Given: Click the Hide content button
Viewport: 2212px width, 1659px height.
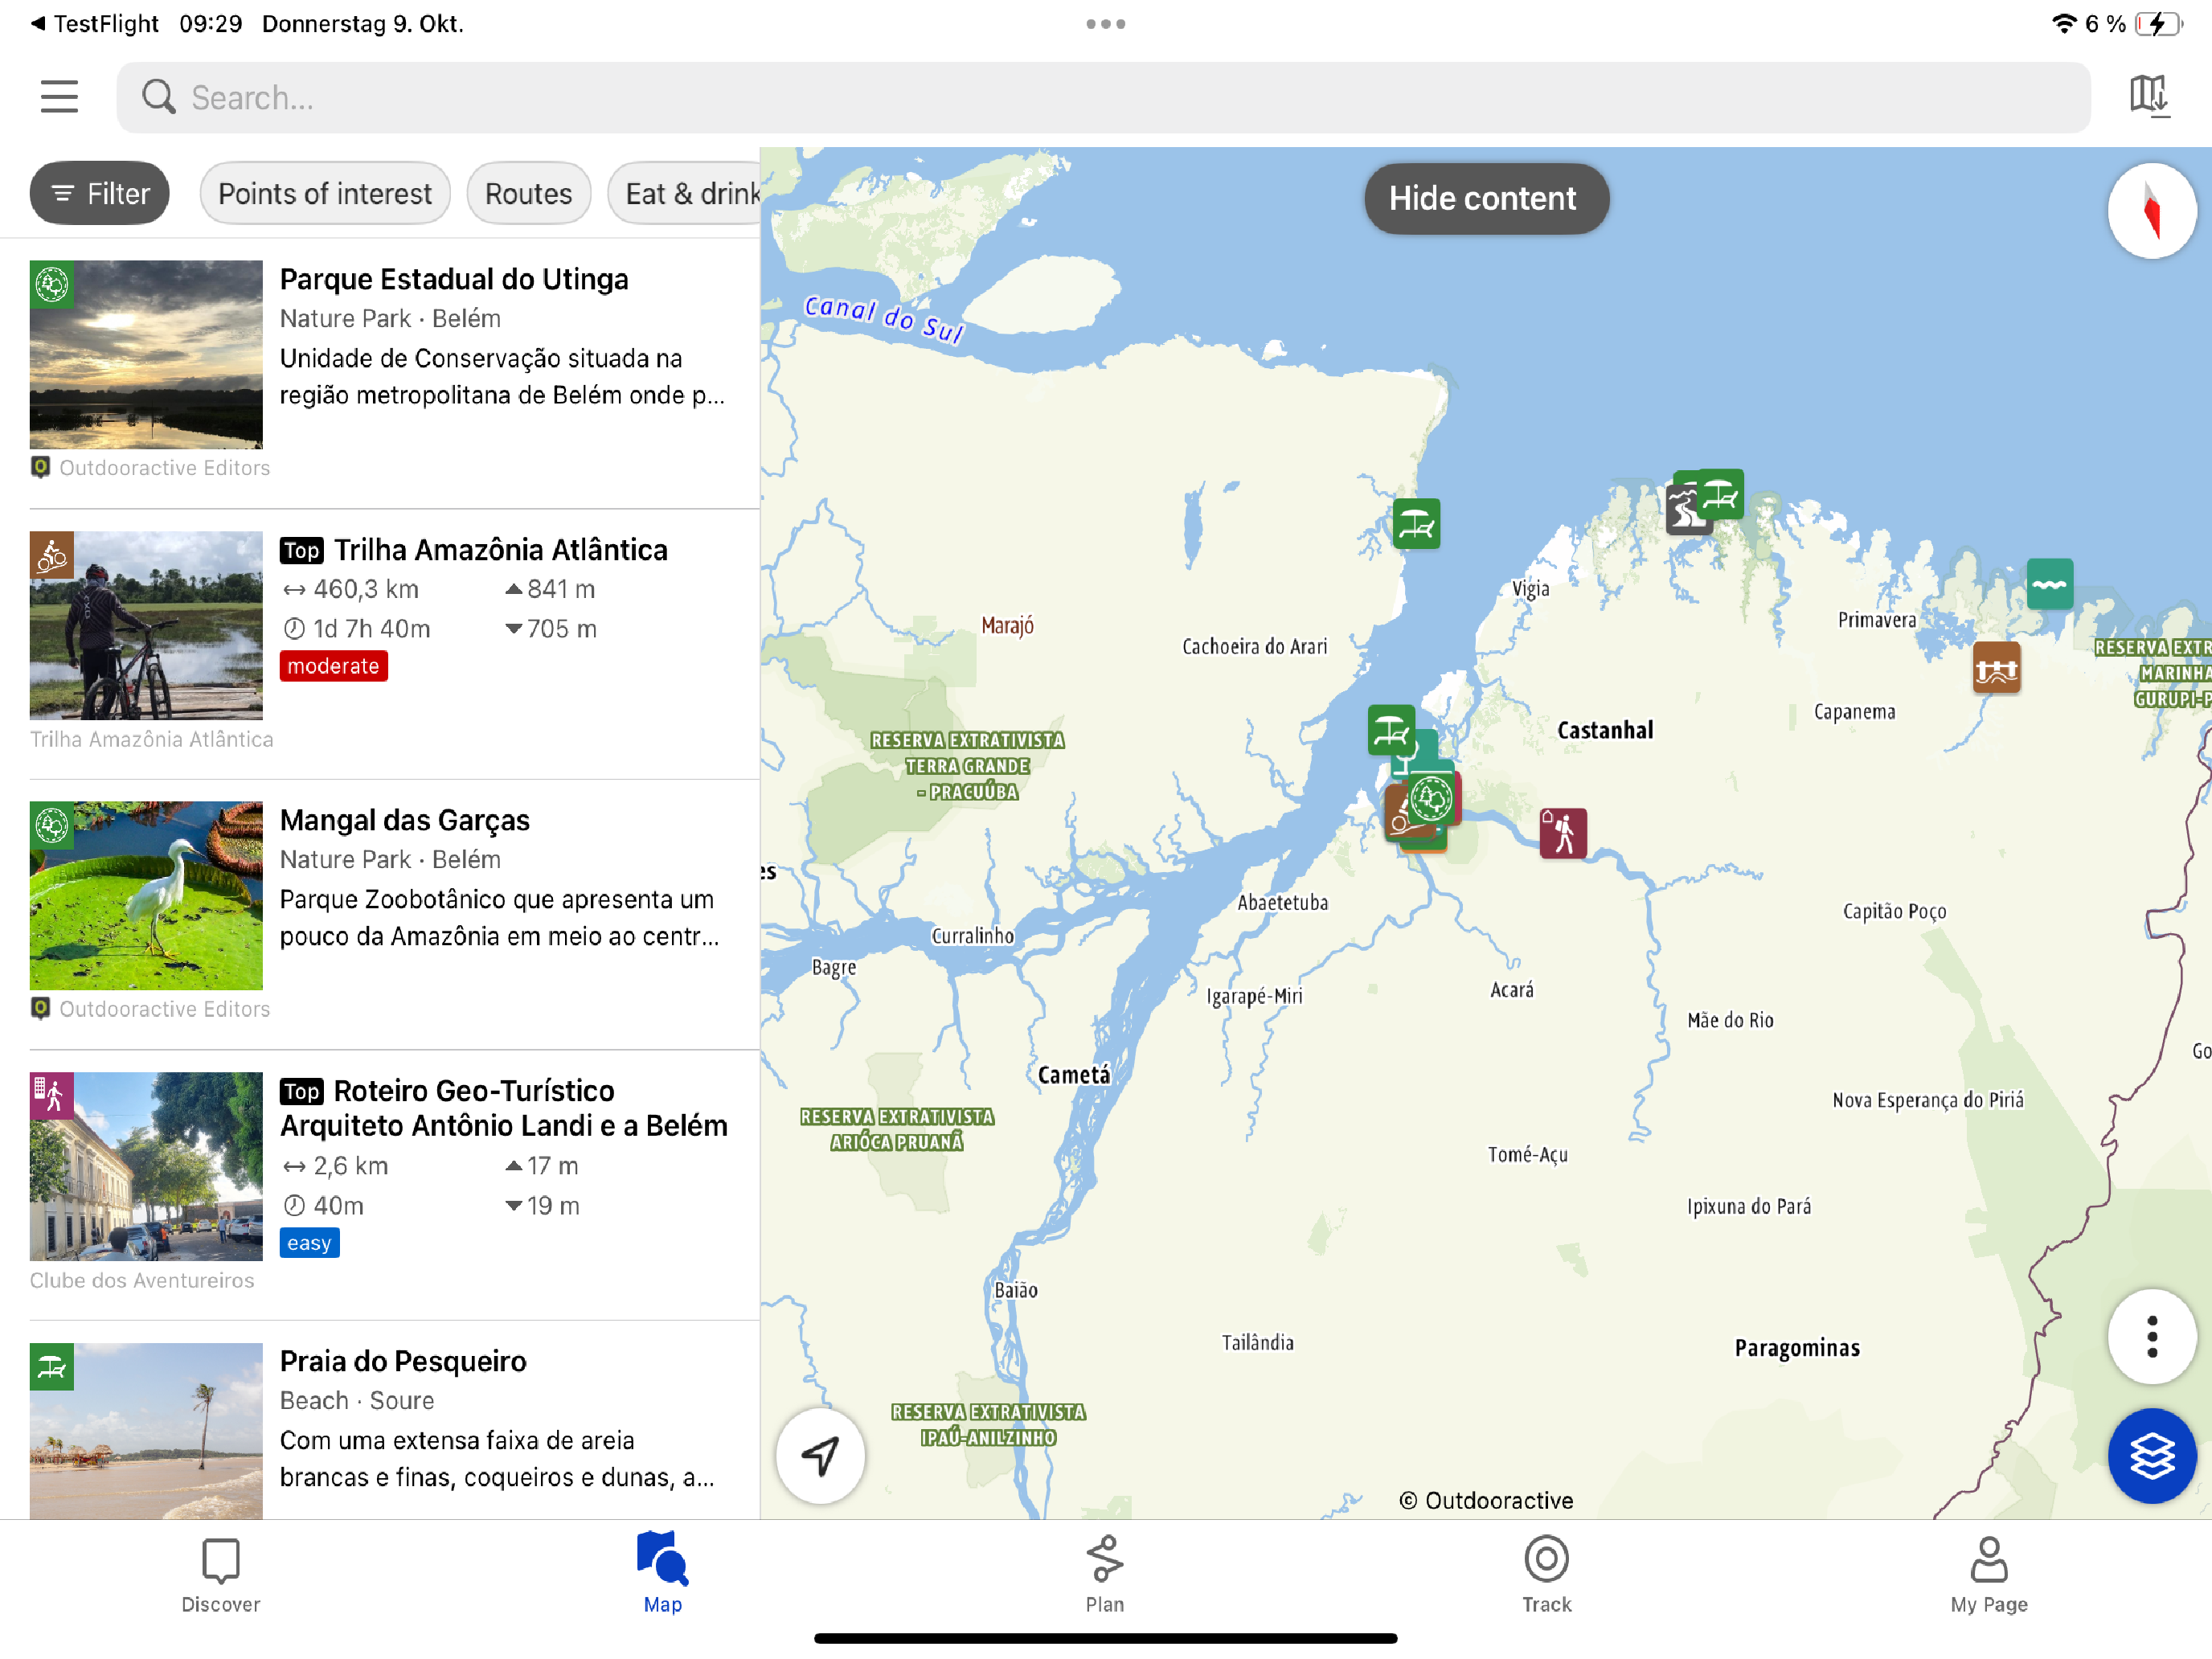Looking at the screenshot, I should point(1486,198).
